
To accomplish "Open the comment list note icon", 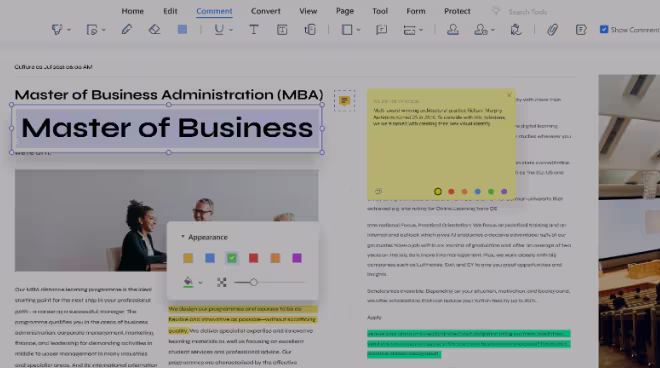I will tap(581, 29).
